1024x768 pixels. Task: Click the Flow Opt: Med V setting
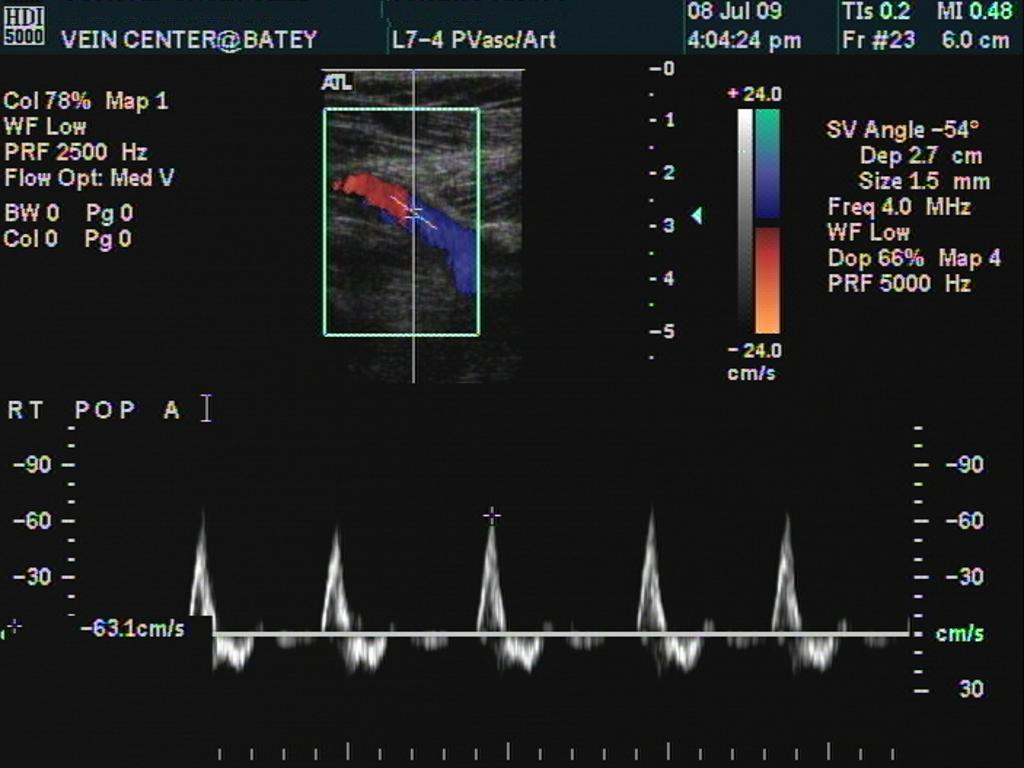[89, 178]
